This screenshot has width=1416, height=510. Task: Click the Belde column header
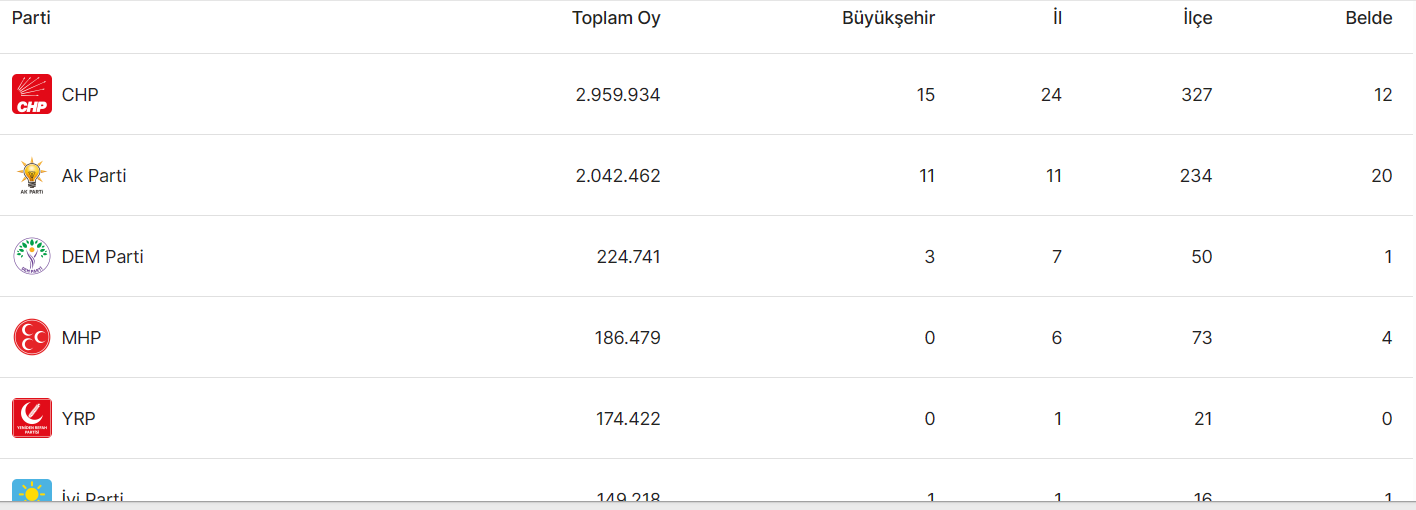[x=1369, y=18]
